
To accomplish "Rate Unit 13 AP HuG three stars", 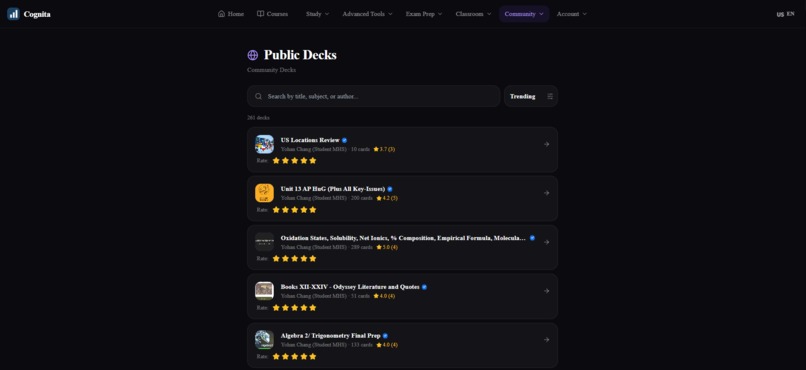I will tap(295, 210).
